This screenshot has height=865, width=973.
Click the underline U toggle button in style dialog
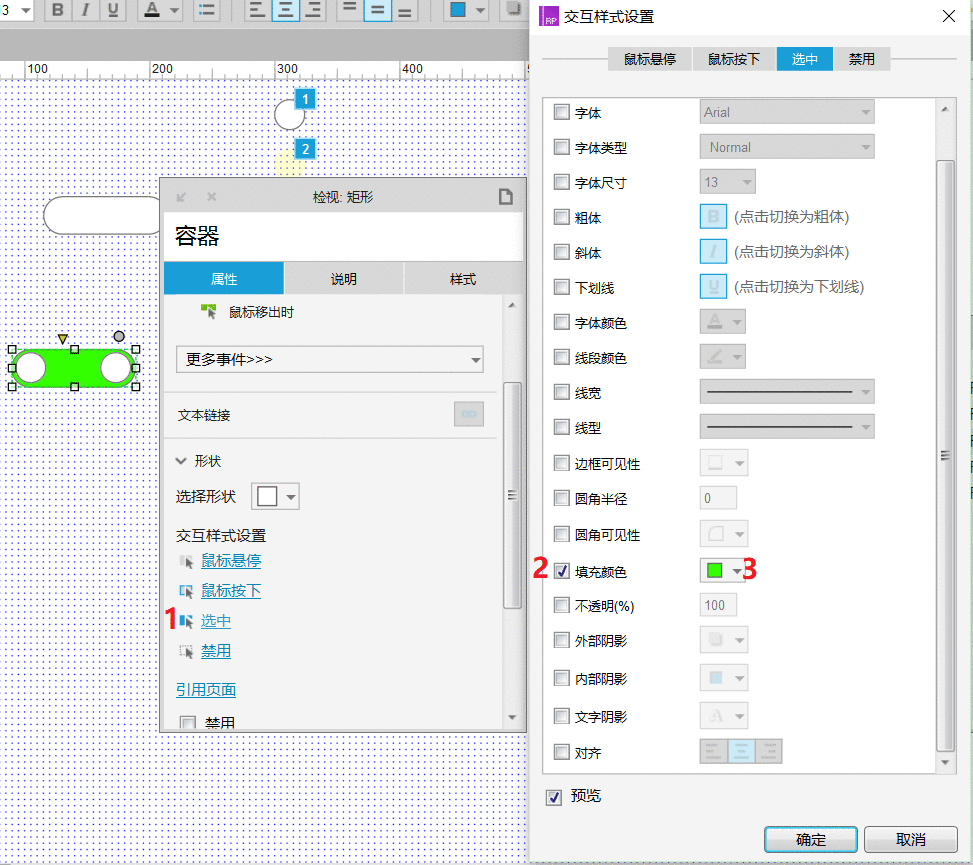pos(713,286)
